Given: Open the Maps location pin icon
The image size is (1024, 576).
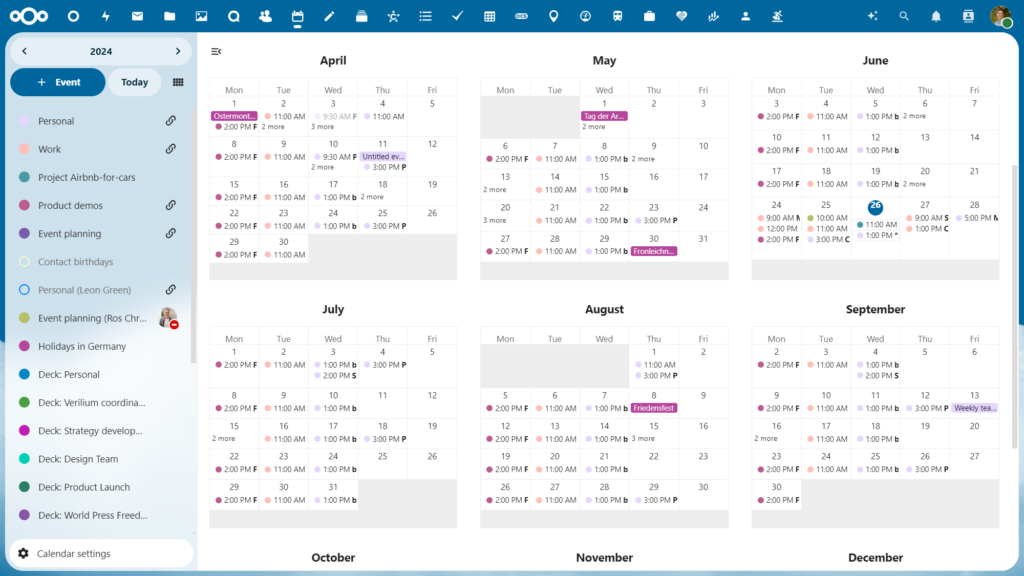Looking at the screenshot, I should (553, 16).
